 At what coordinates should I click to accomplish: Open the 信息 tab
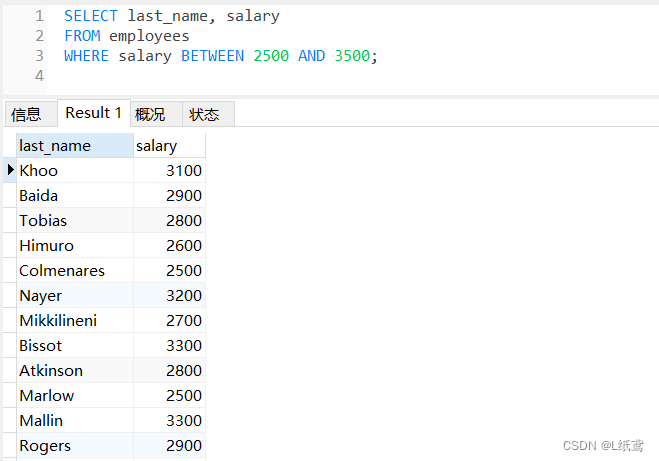click(30, 114)
